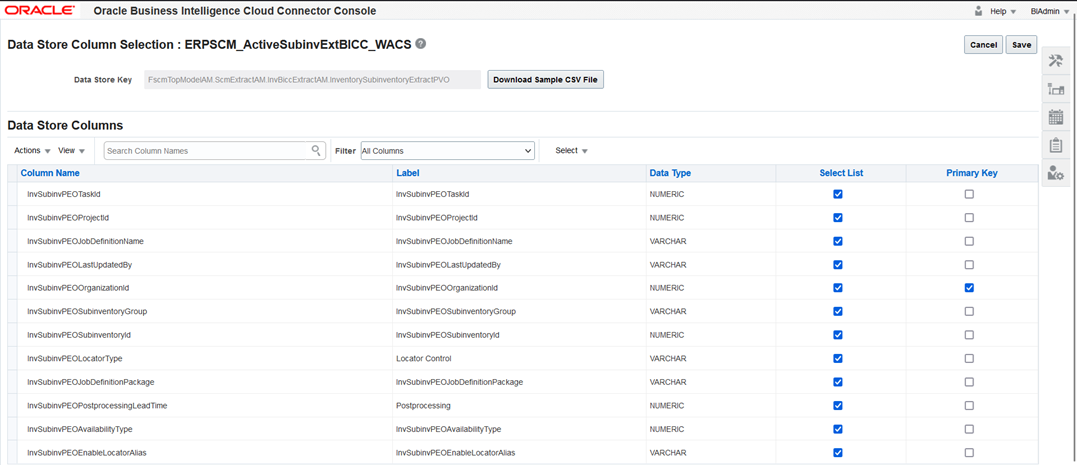This screenshot has width=1077, height=465.
Task: Open the clipboard jobs icon
Action: click(x=1056, y=146)
